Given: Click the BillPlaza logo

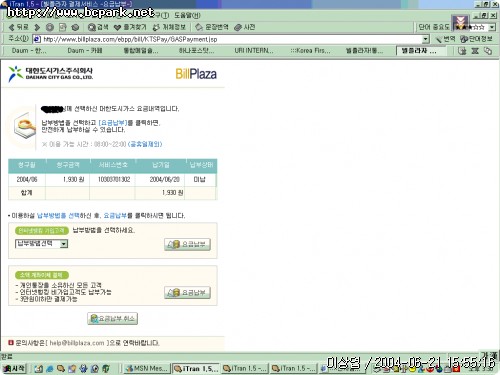Looking at the screenshot, I should click(x=196, y=74).
